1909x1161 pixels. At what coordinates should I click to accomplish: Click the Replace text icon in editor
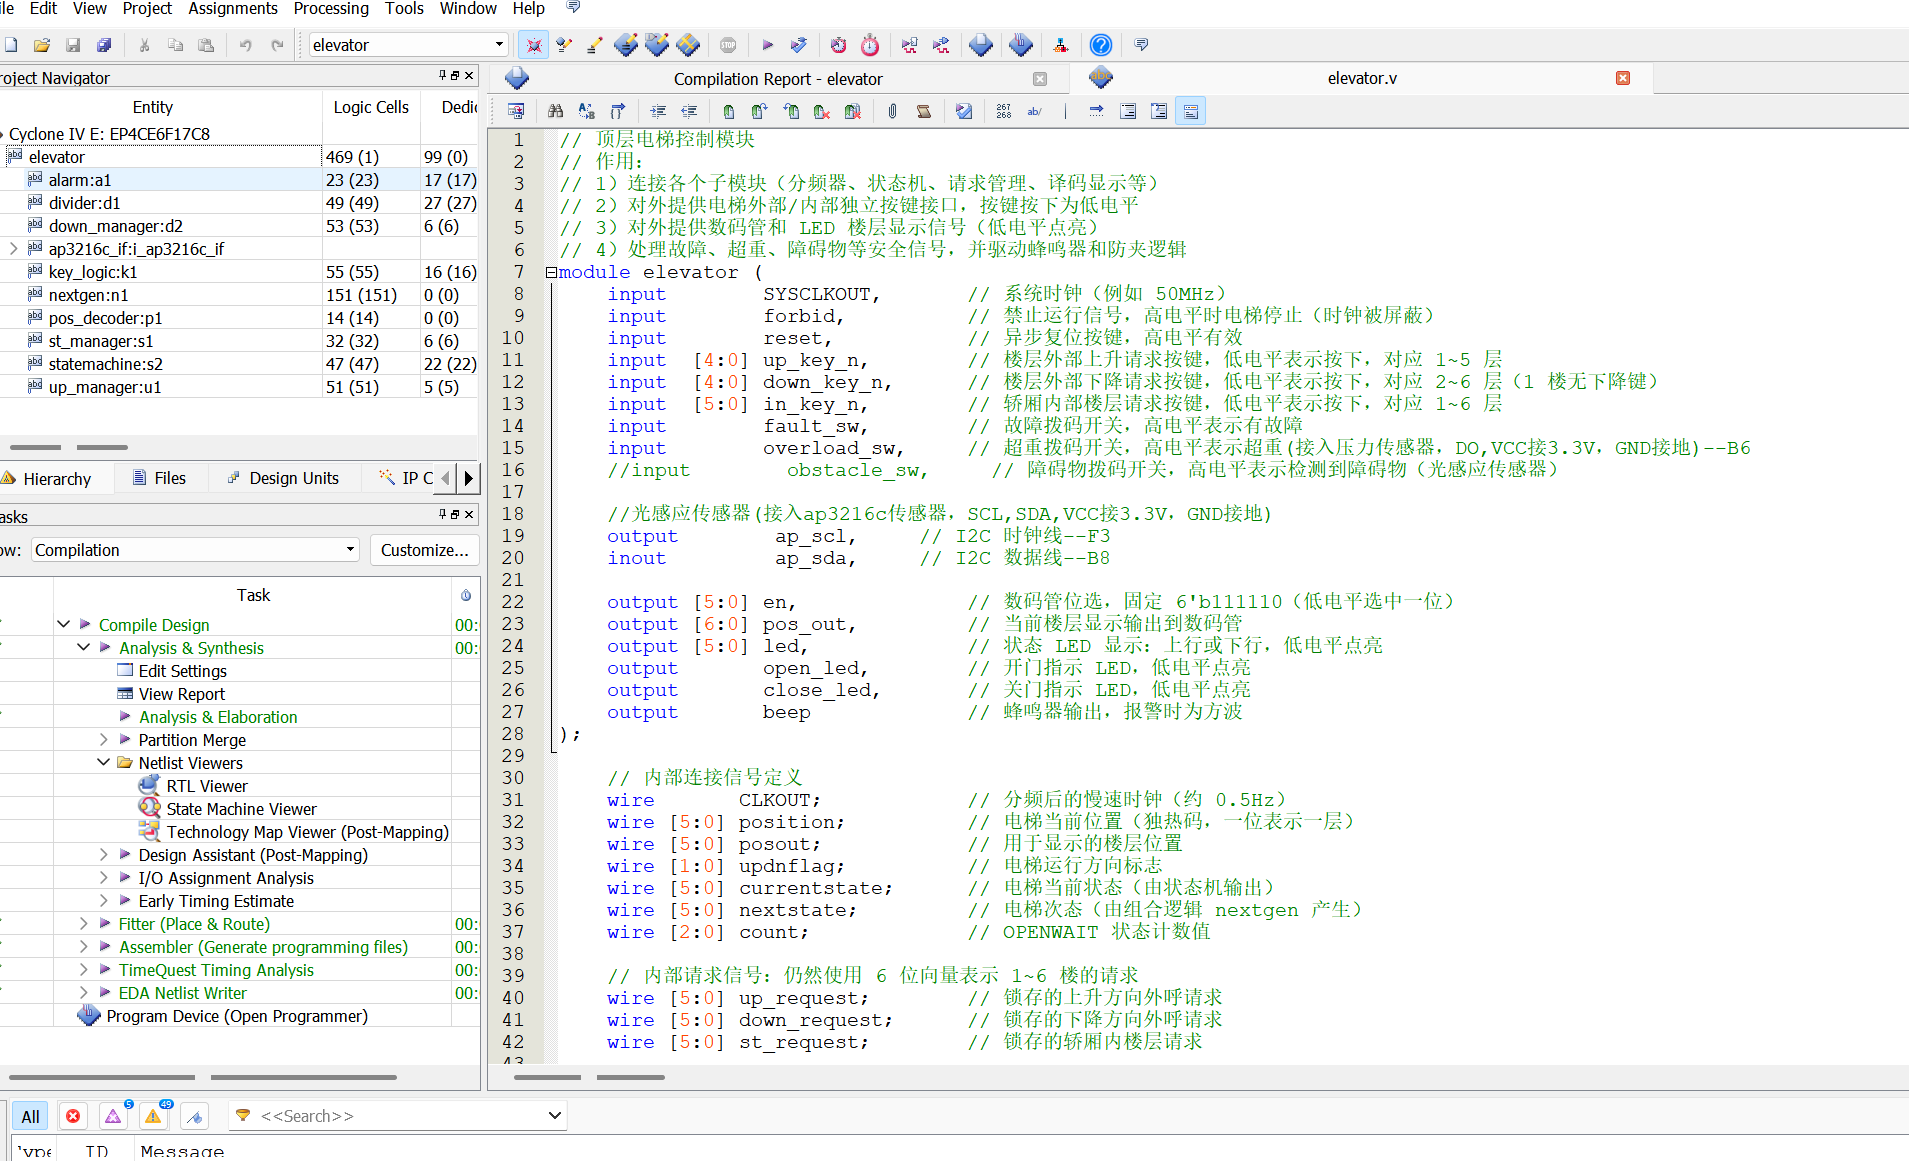586,111
